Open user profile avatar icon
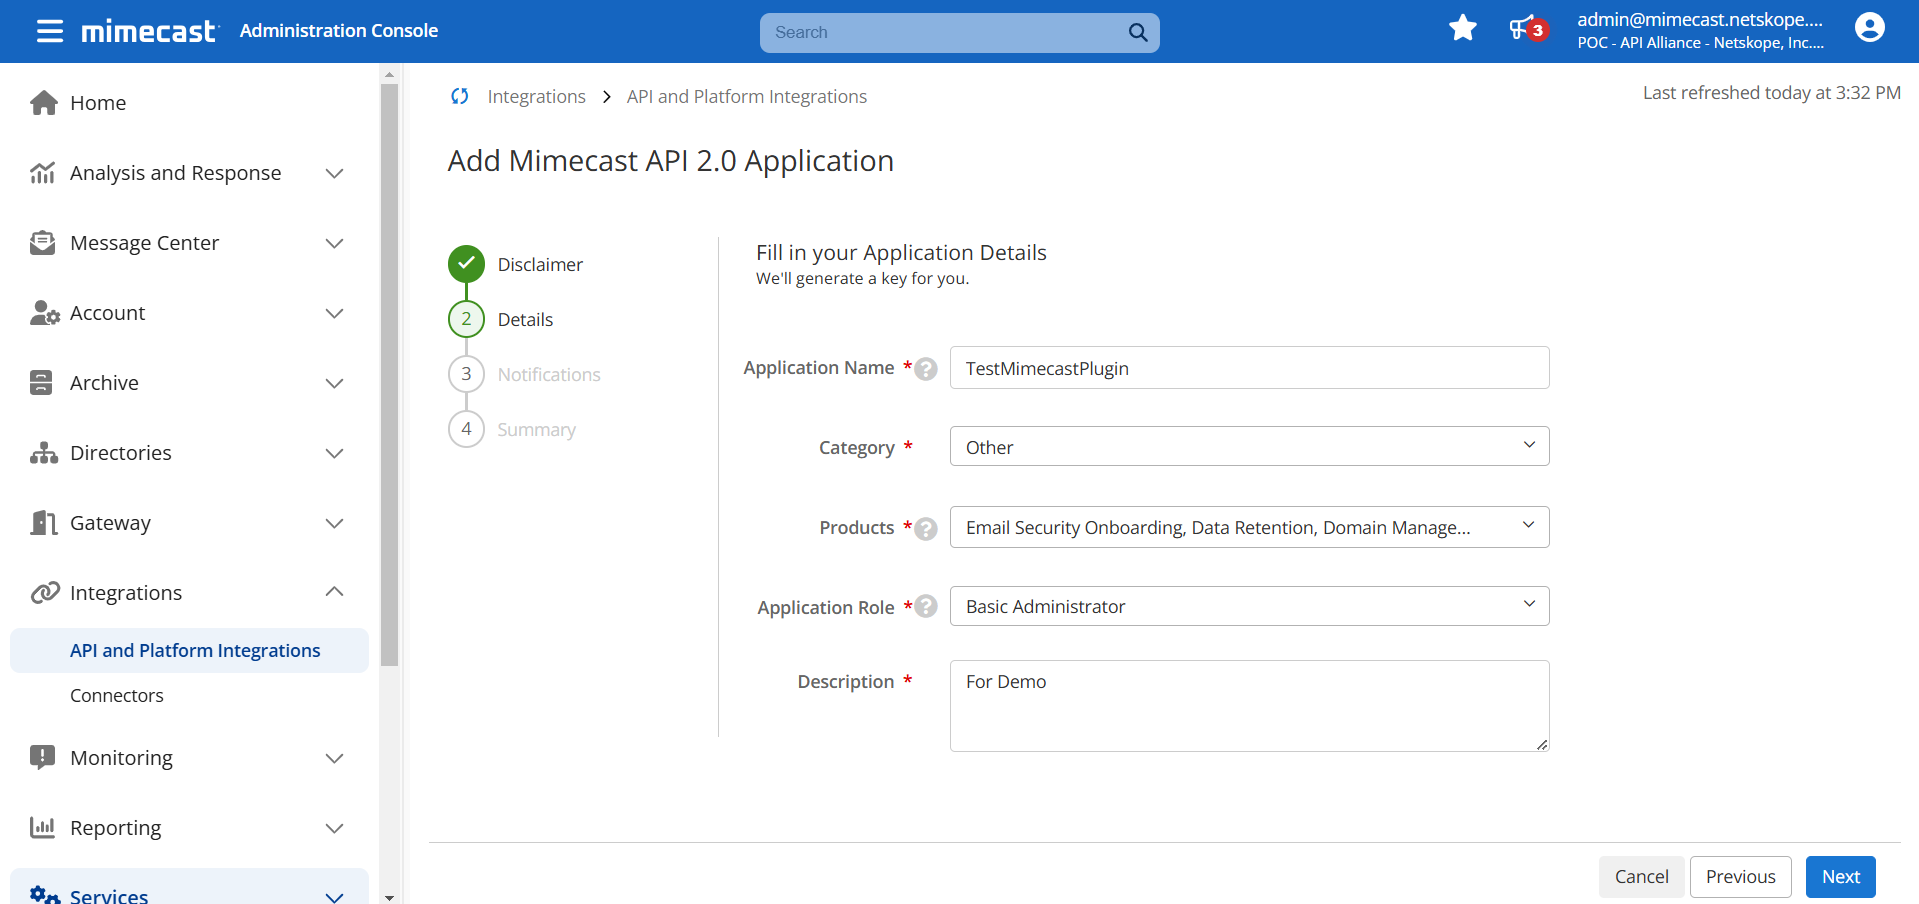This screenshot has width=1919, height=904. 1869,28
